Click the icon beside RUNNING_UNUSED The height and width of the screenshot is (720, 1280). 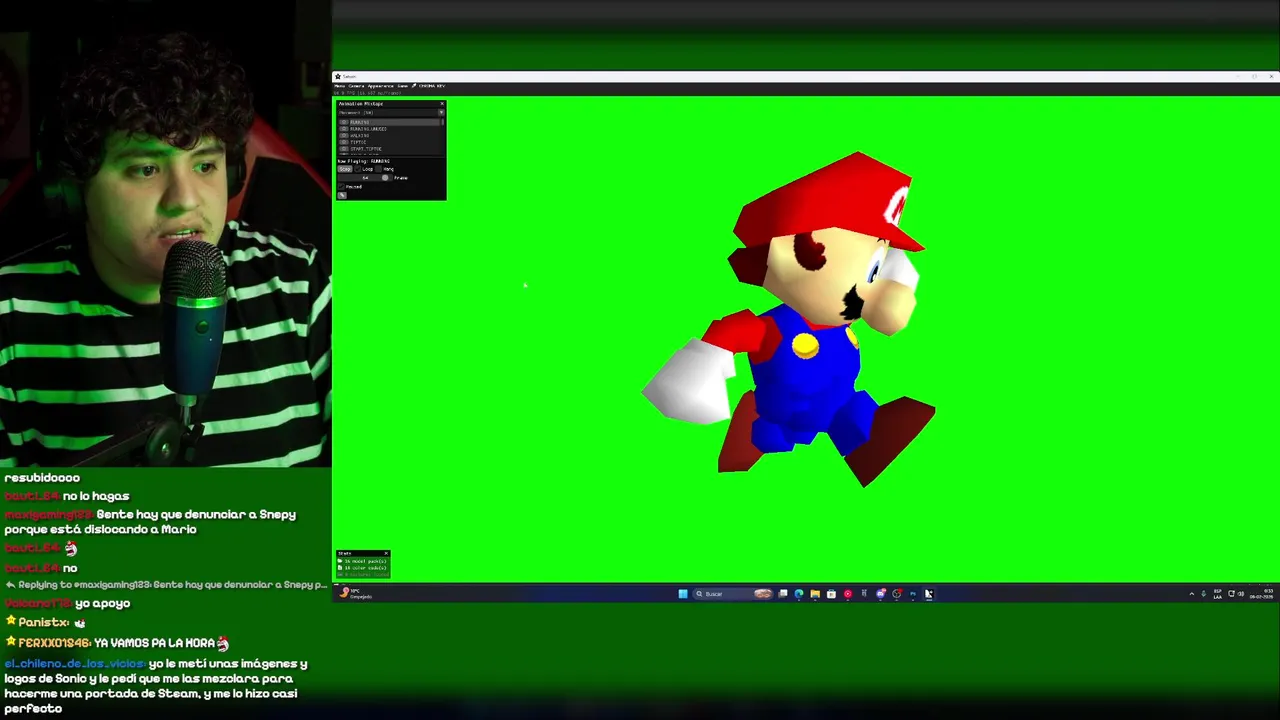pos(344,129)
